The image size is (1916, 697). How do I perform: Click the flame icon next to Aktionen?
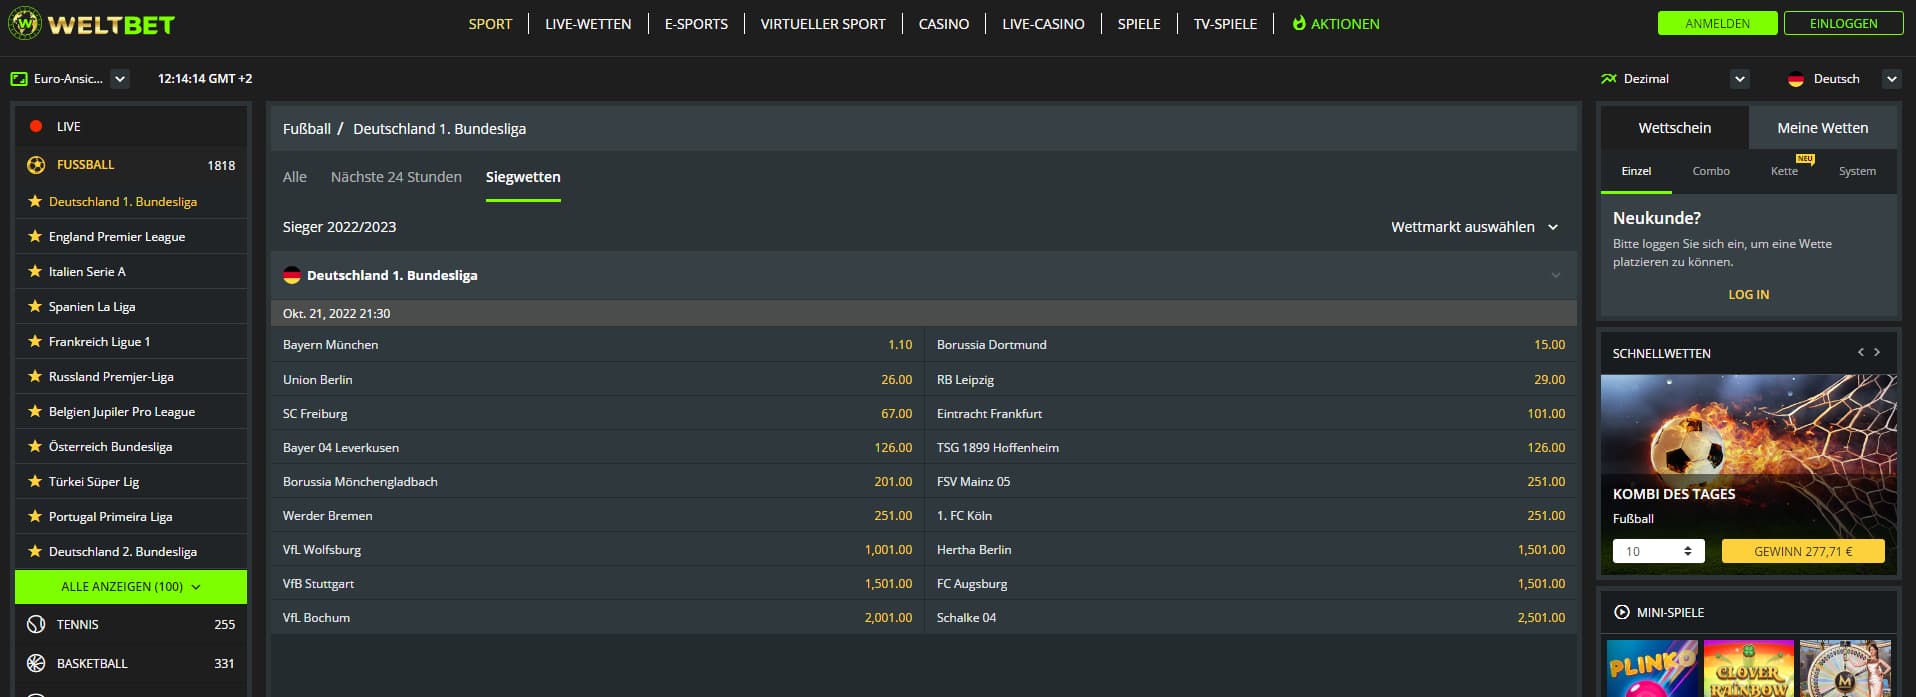1299,23
